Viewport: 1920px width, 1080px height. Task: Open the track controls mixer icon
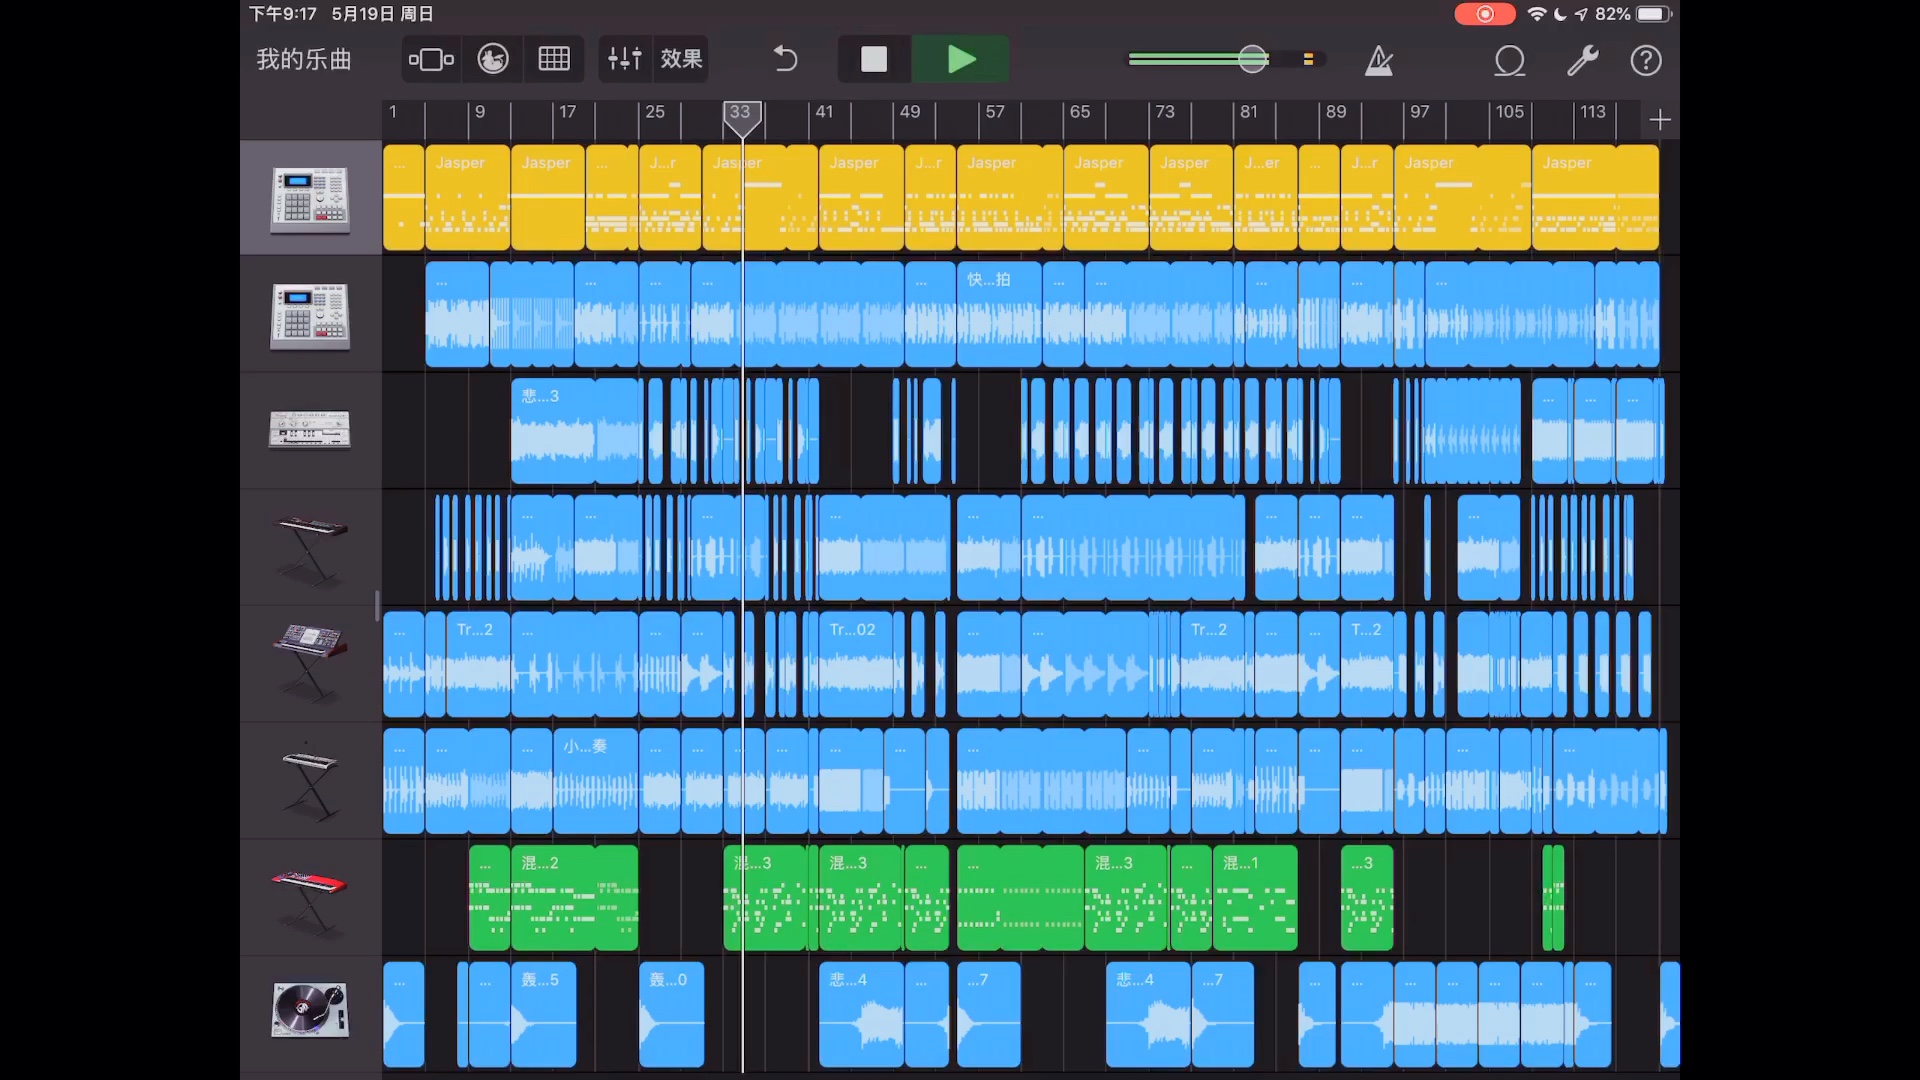(624, 59)
